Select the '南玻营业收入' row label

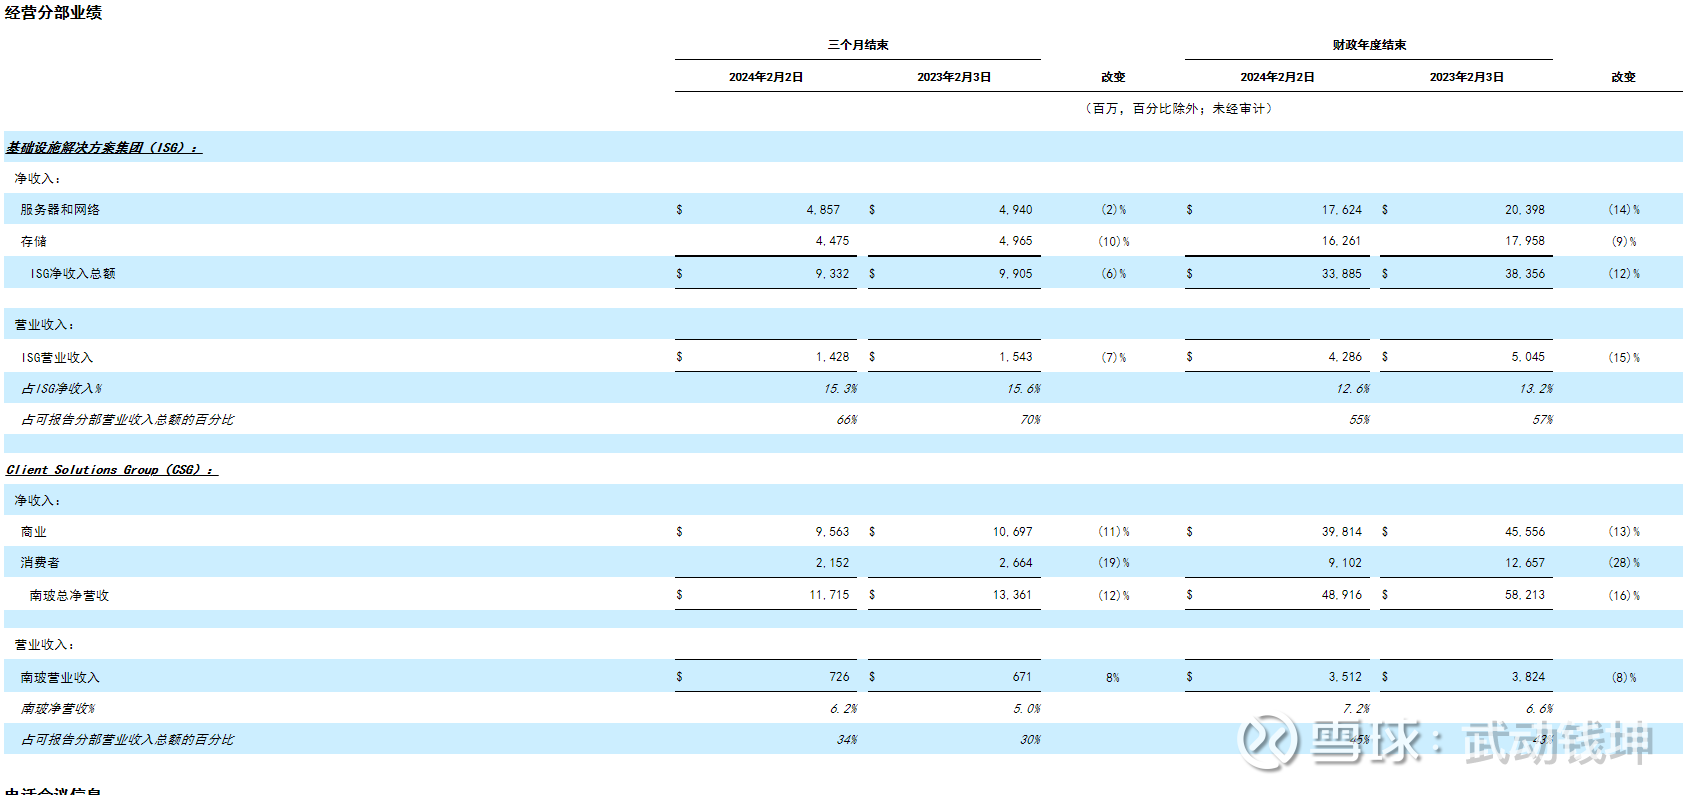pyautogui.click(x=60, y=678)
